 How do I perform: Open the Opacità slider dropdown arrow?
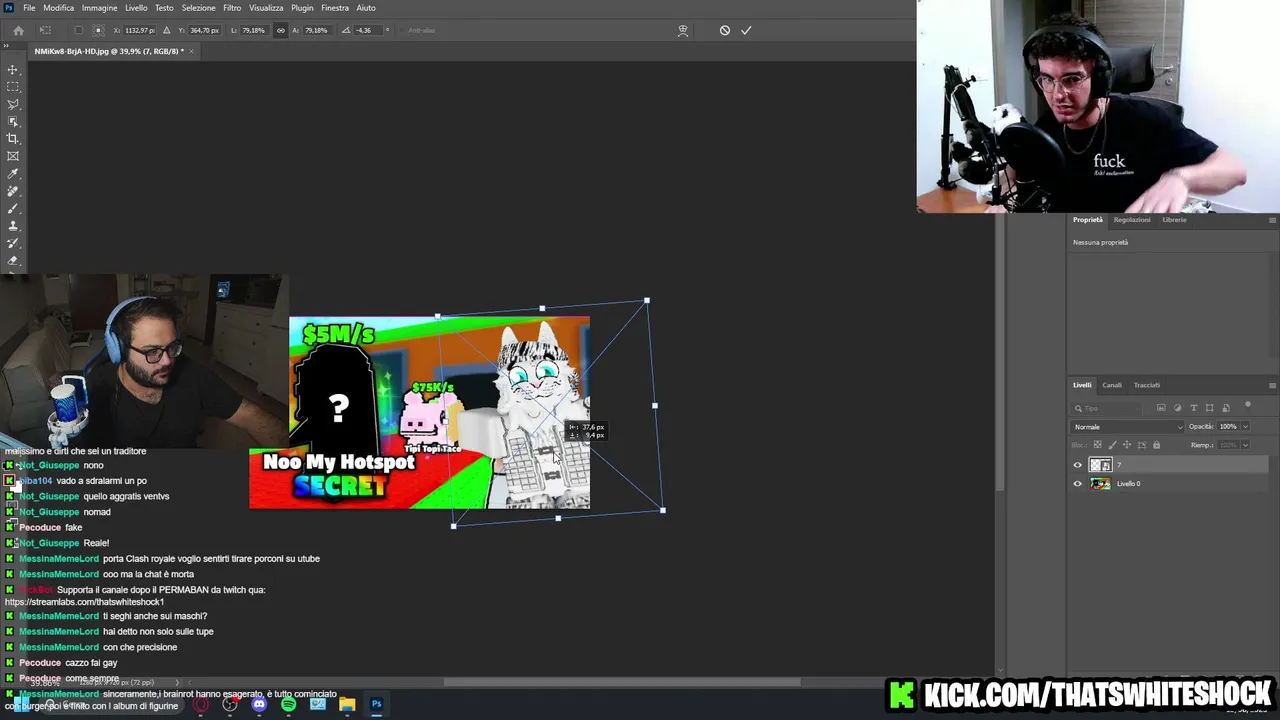tap(1245, 427)
